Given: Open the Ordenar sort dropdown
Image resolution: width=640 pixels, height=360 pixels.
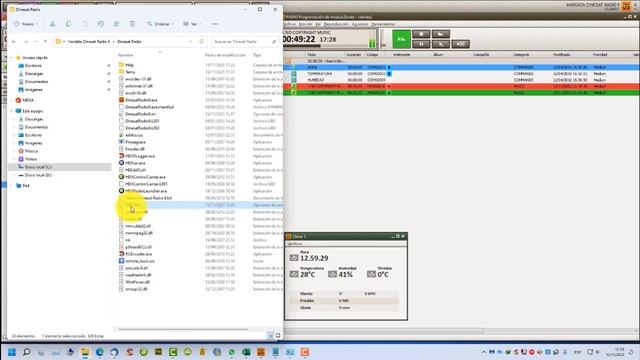Looking at the screenshot, I should tap(160, 24).
